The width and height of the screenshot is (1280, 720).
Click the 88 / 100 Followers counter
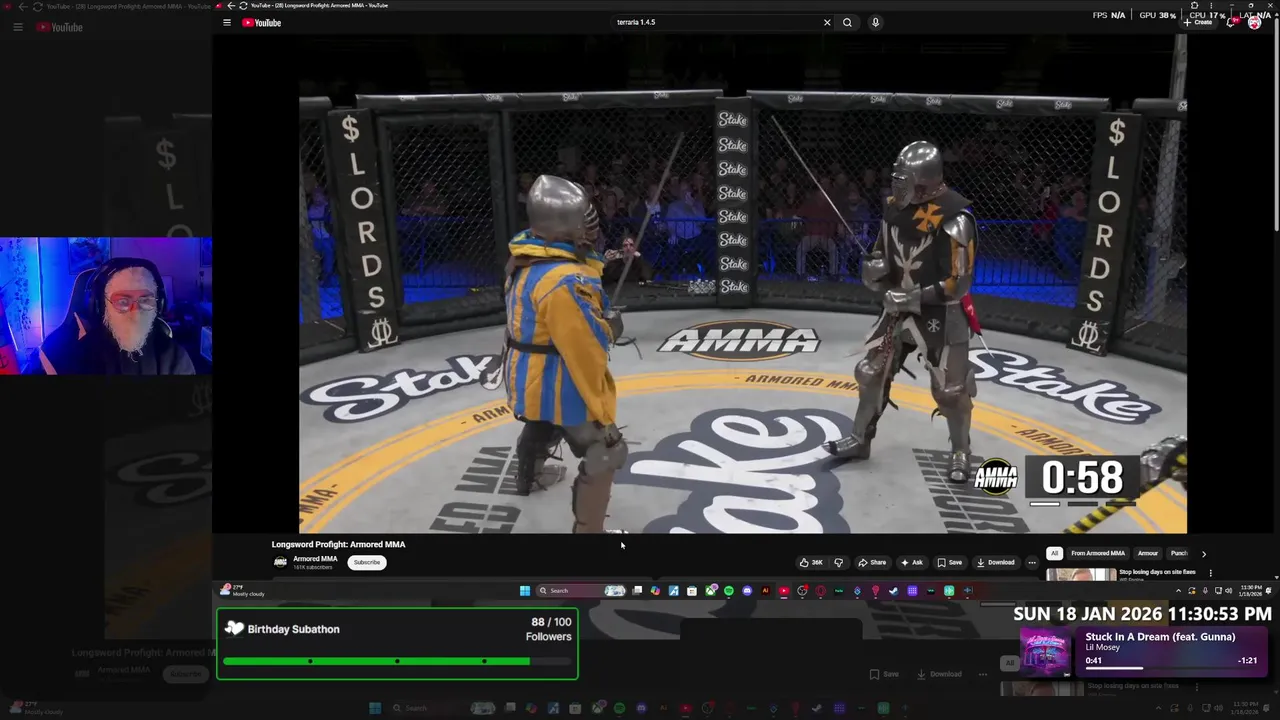(549, 629)
